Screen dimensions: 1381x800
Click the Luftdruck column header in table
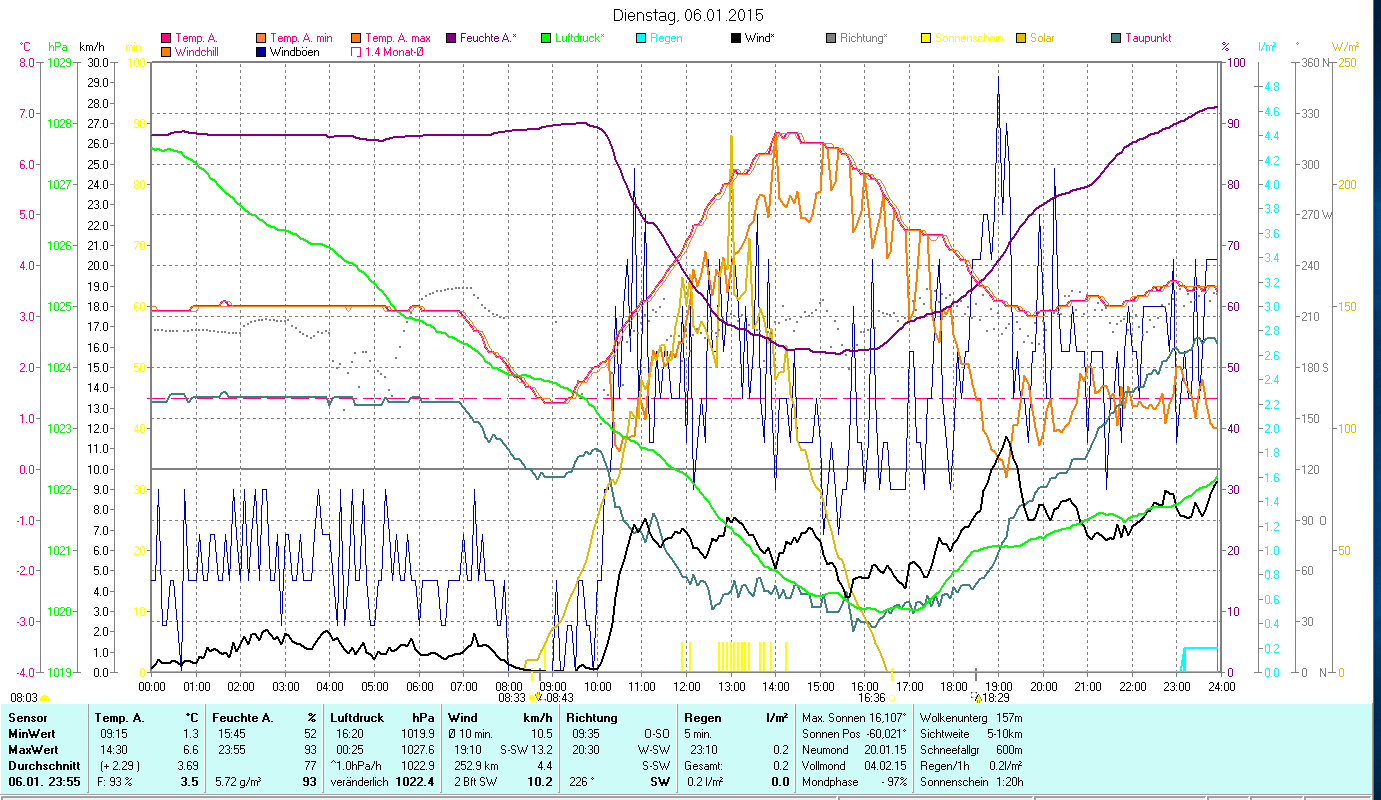359,718
